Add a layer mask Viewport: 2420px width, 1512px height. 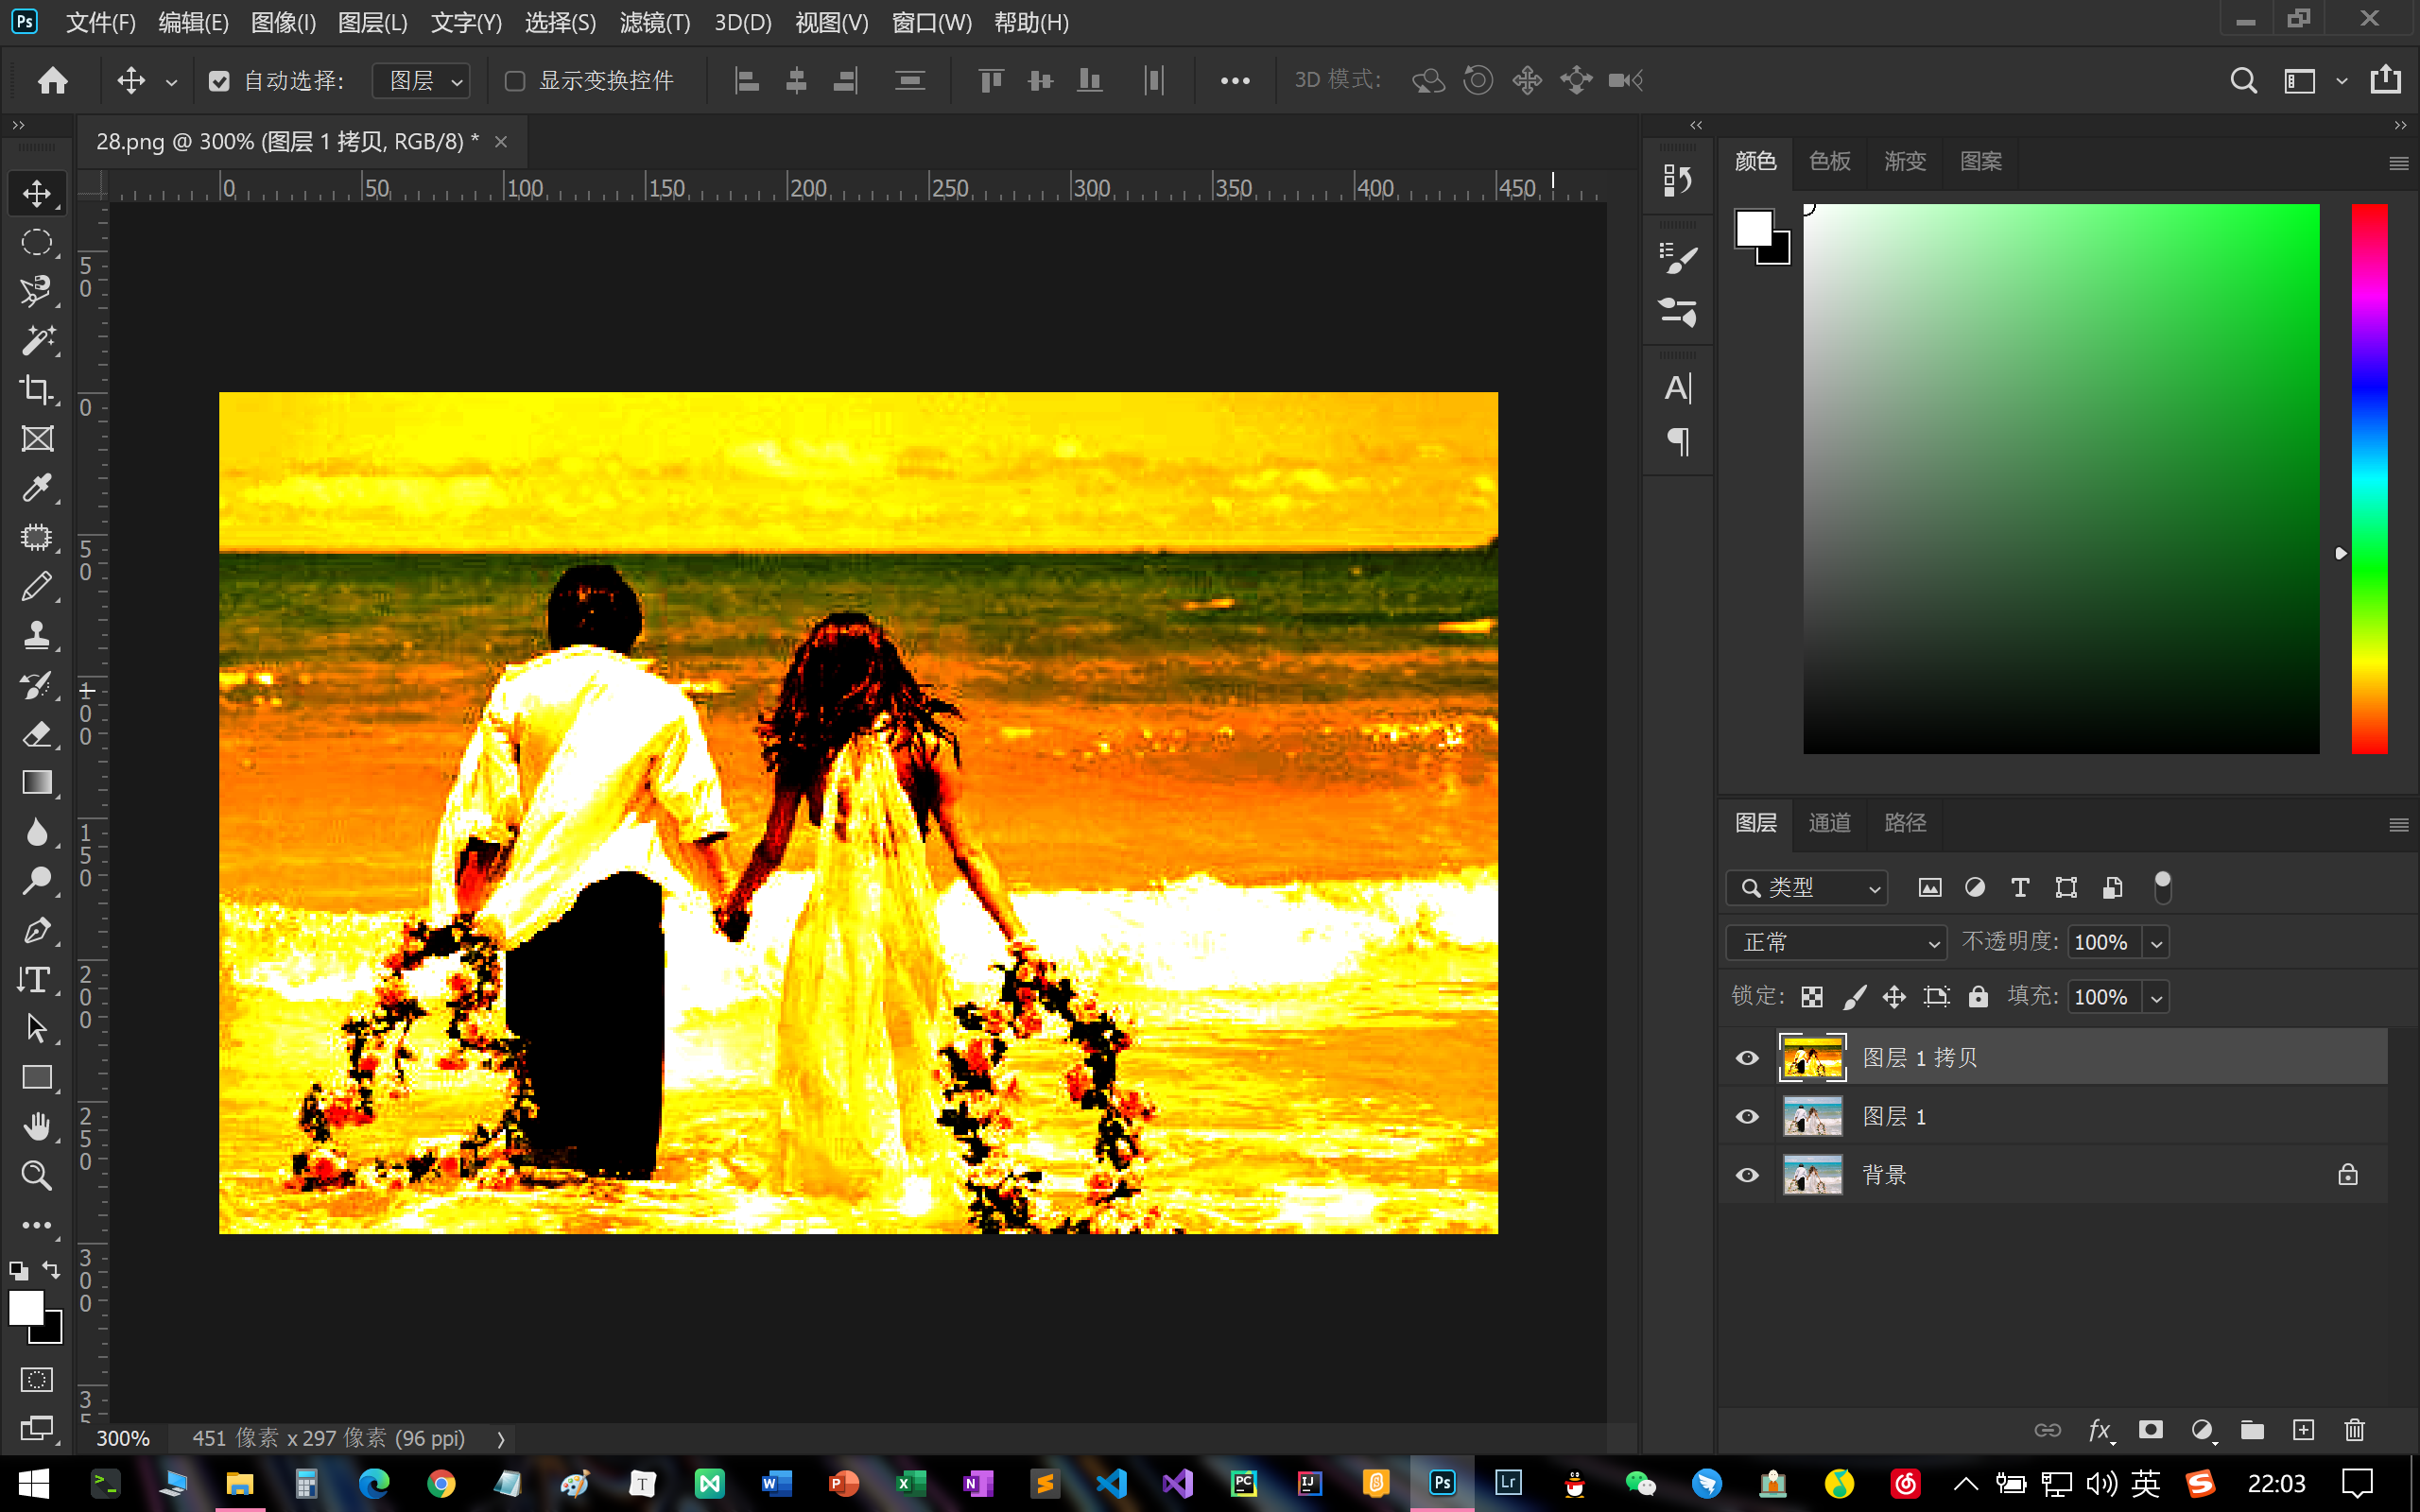click(x=2151, y=1430)
